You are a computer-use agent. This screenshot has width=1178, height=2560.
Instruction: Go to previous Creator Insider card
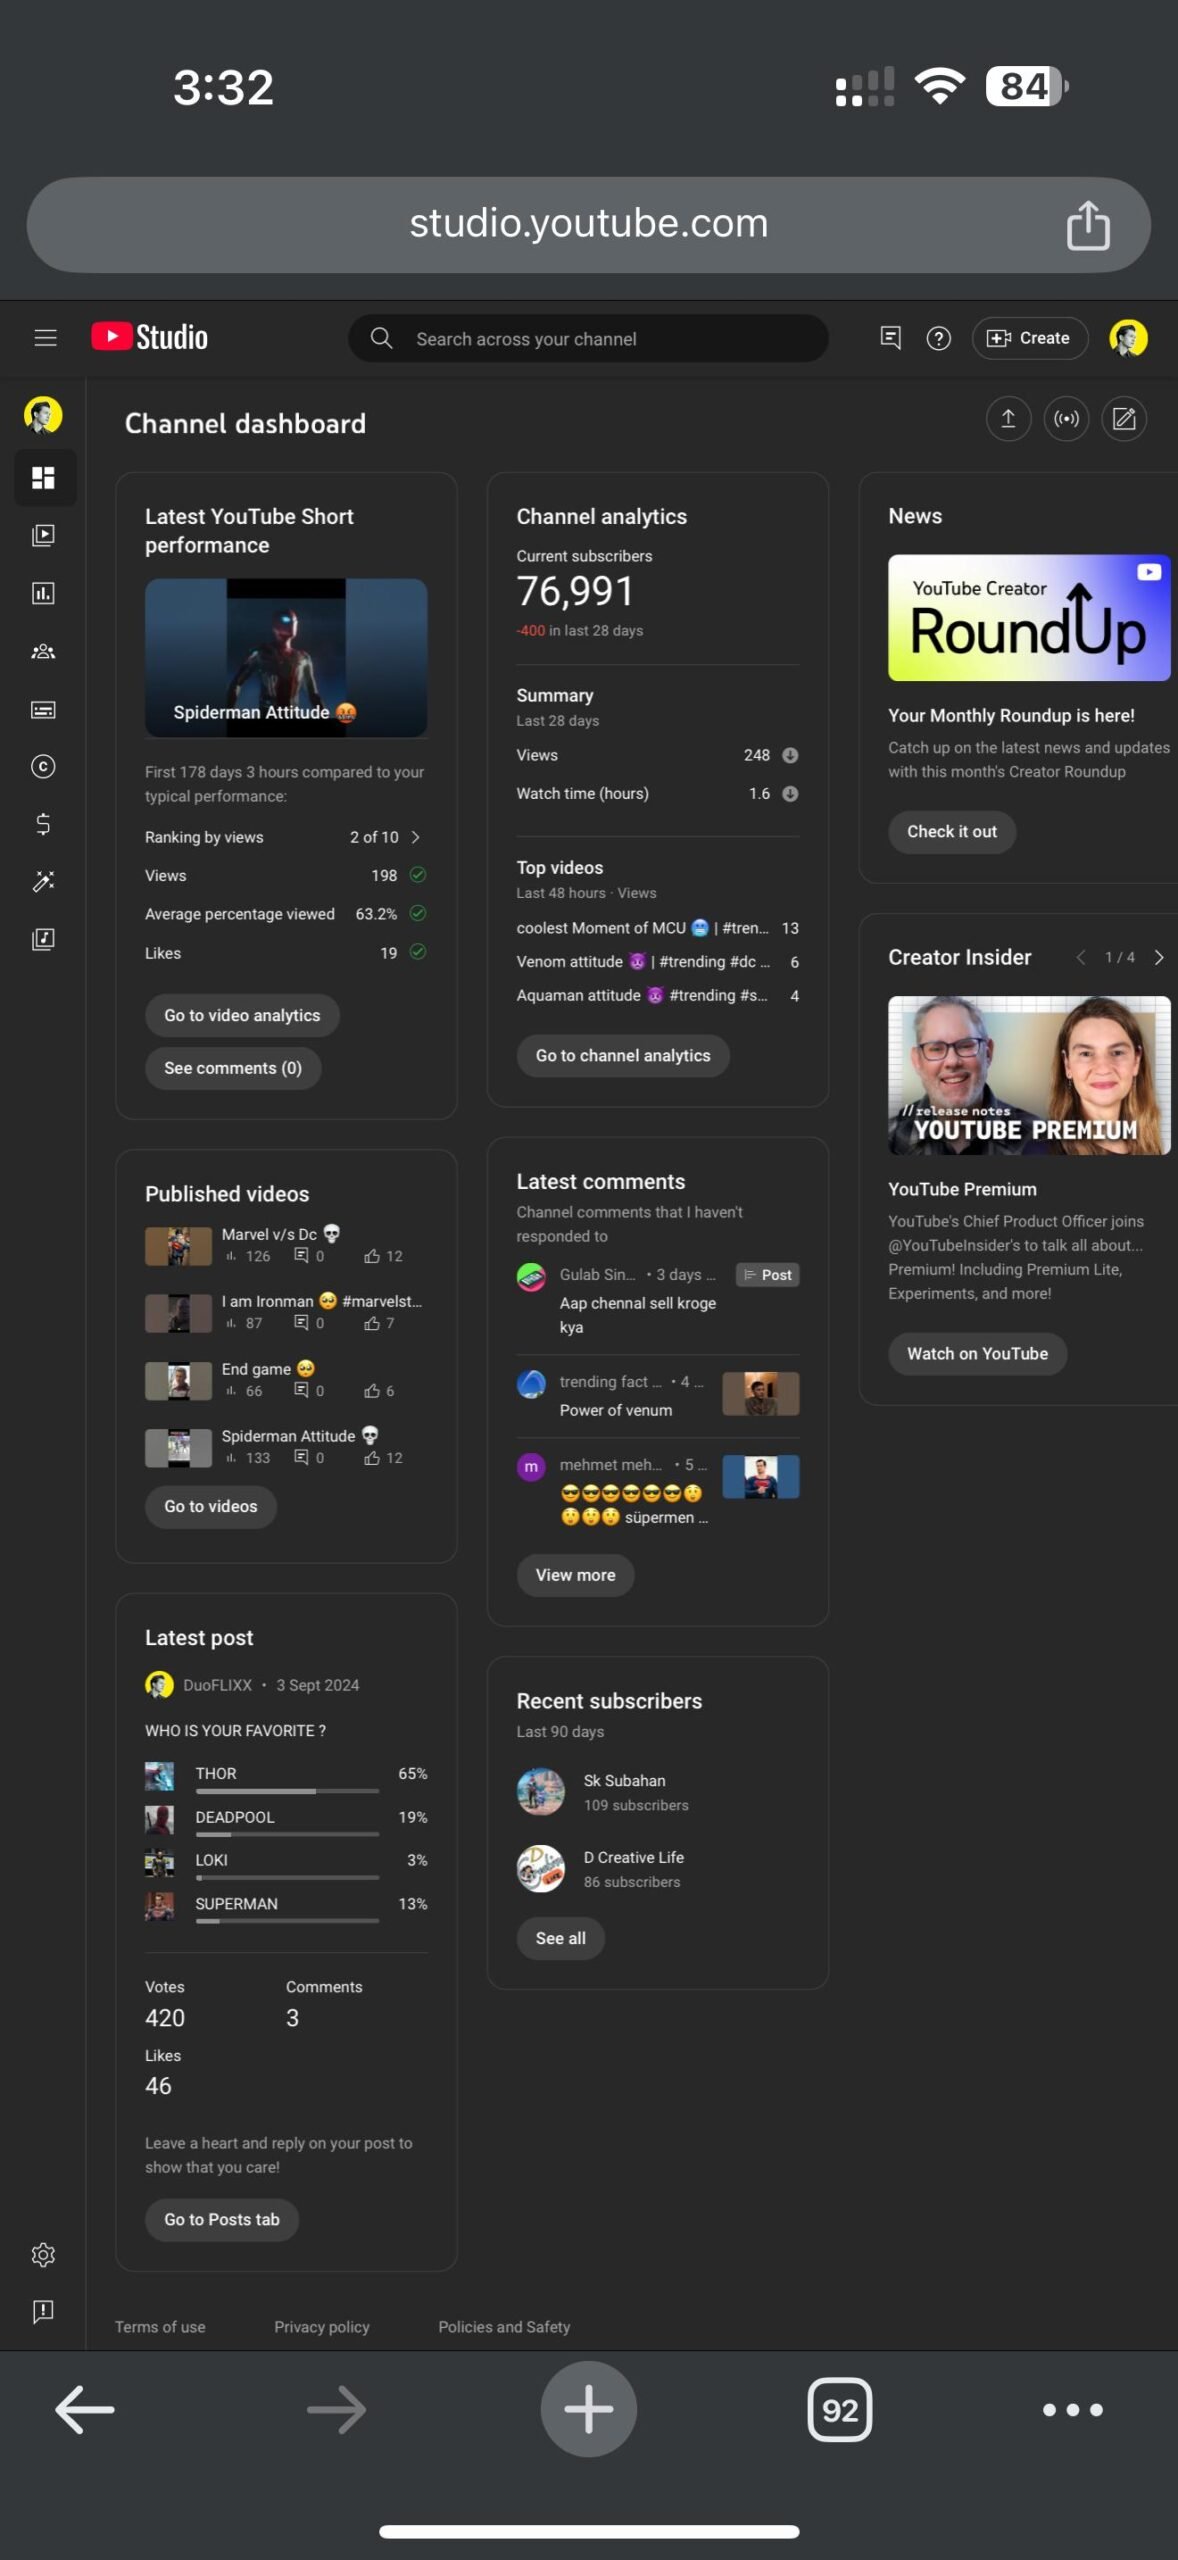[1081, 957]
